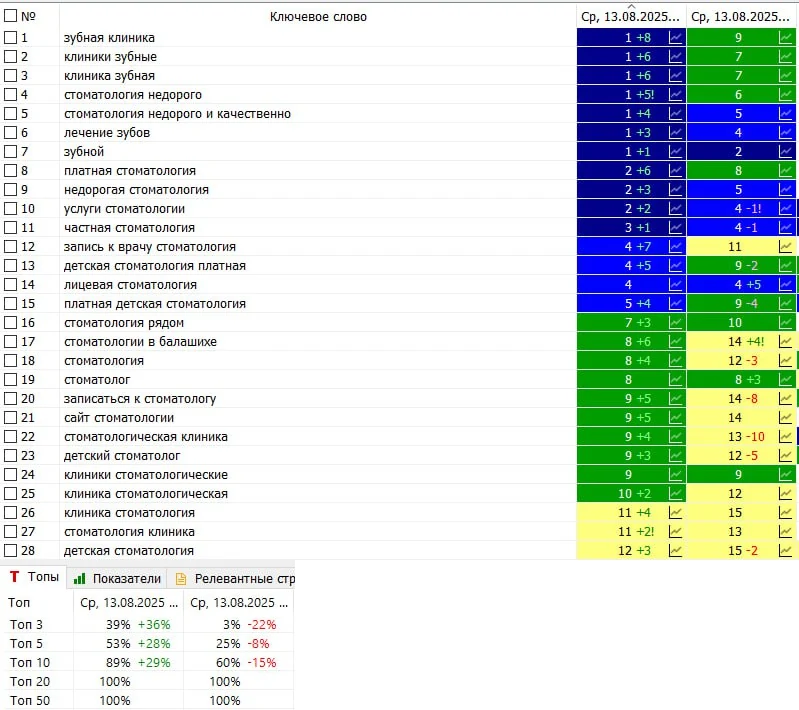Click '39%' value for Топ 3
Image resolution: width=799 pixels, height=710 pixels.
click(118, 624)
